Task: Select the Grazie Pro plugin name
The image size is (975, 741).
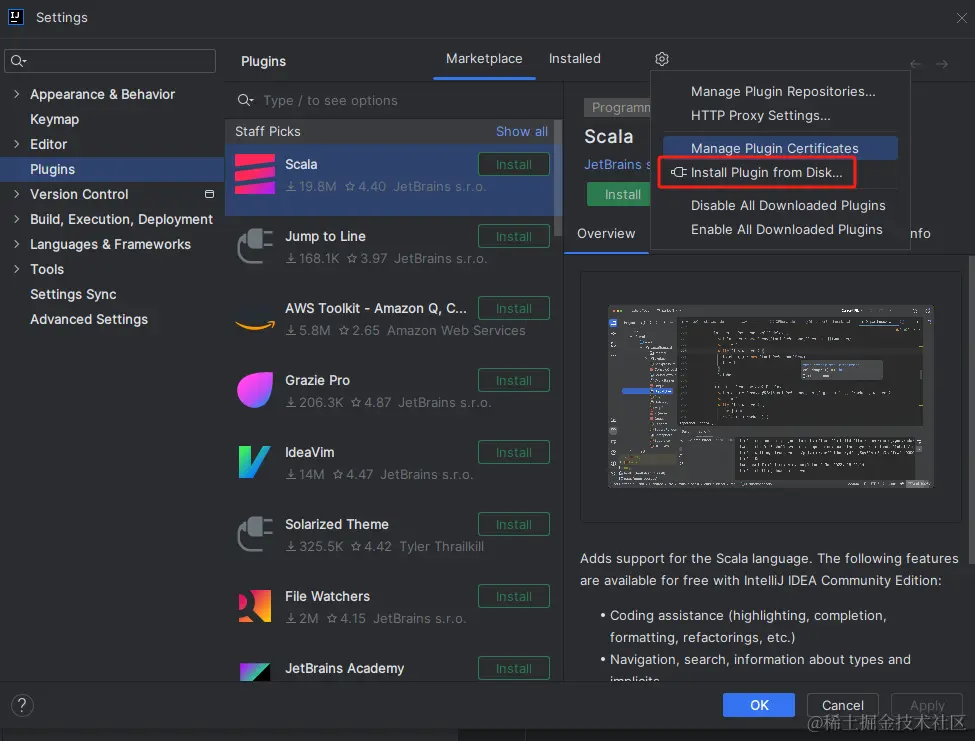Action: 317,380
